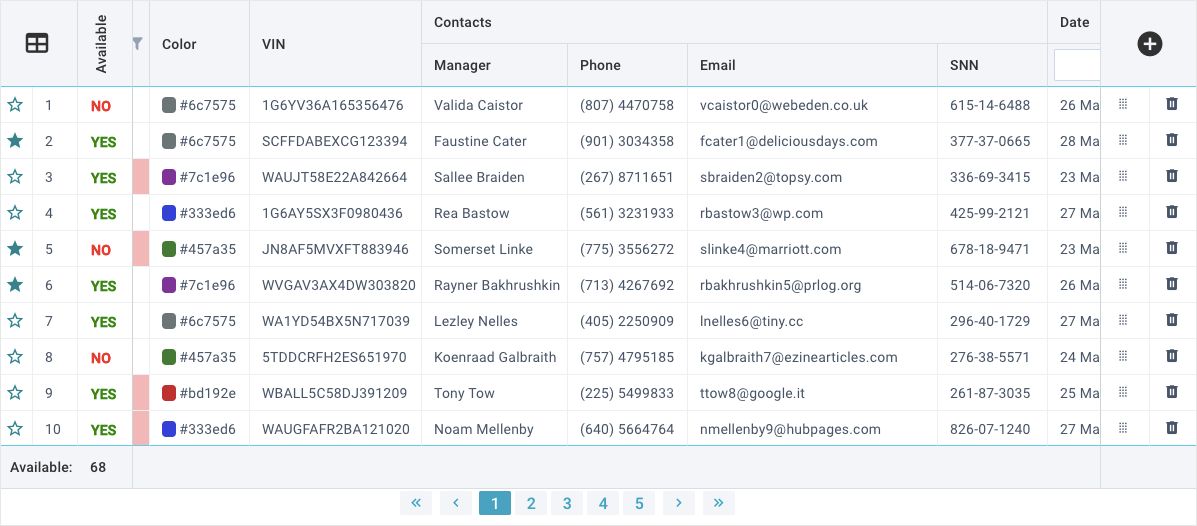The image size is (1197, 526).
Task: Jump to last page double chevron
Action: coord(718,503)
